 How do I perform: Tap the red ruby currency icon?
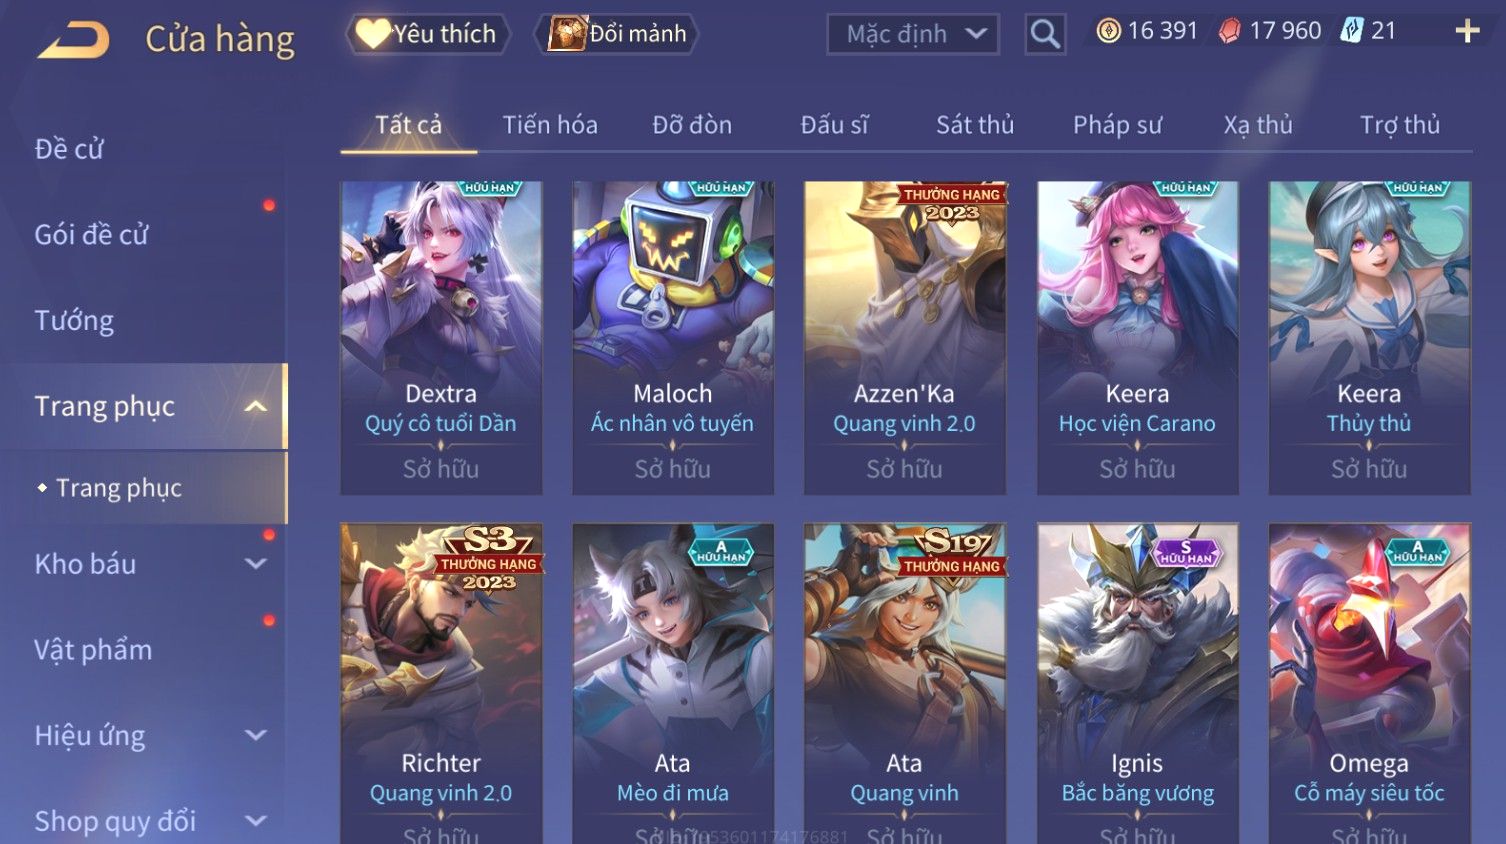click(x=1230, y=32)
